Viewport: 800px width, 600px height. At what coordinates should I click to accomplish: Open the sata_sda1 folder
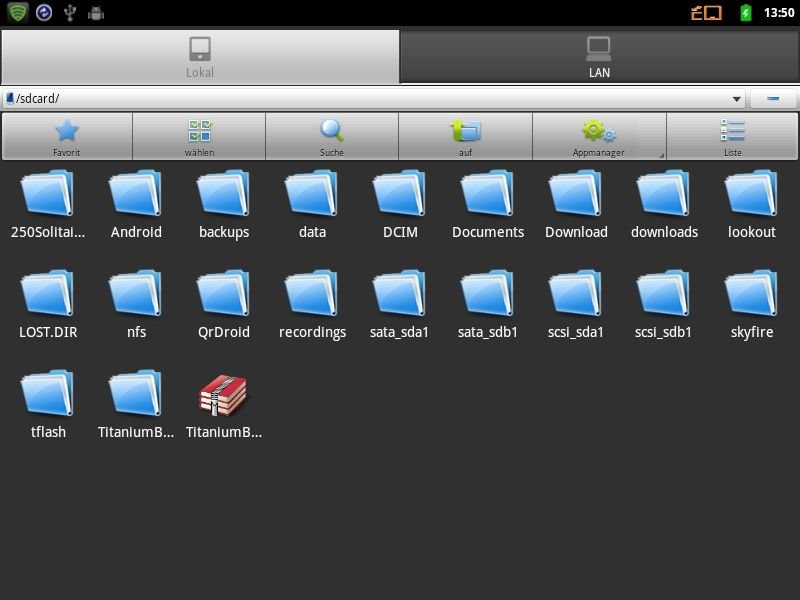[400, 305]
